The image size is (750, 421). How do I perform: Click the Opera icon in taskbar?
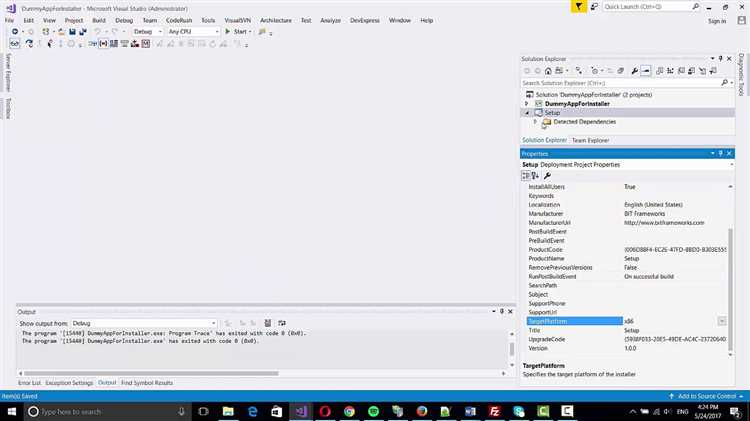point(325,411)
